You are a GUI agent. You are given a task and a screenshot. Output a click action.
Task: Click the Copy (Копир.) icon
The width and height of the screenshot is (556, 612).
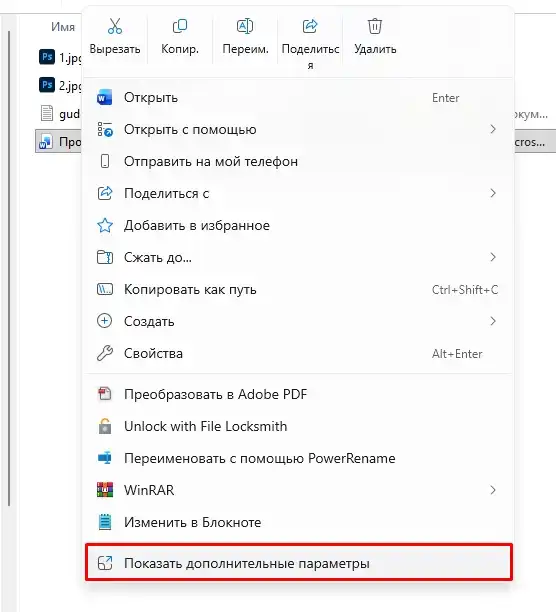click(180, 26)
